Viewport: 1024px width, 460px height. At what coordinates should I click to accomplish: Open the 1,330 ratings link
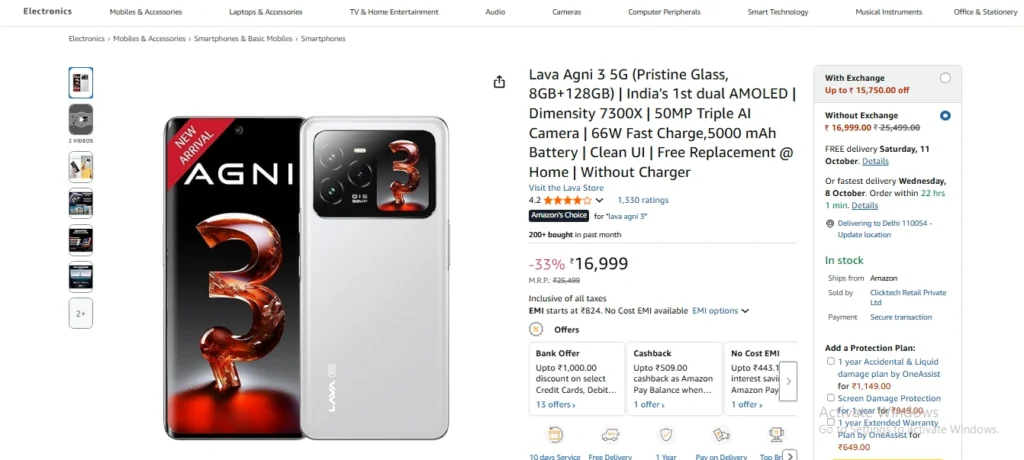pos(642,200)
